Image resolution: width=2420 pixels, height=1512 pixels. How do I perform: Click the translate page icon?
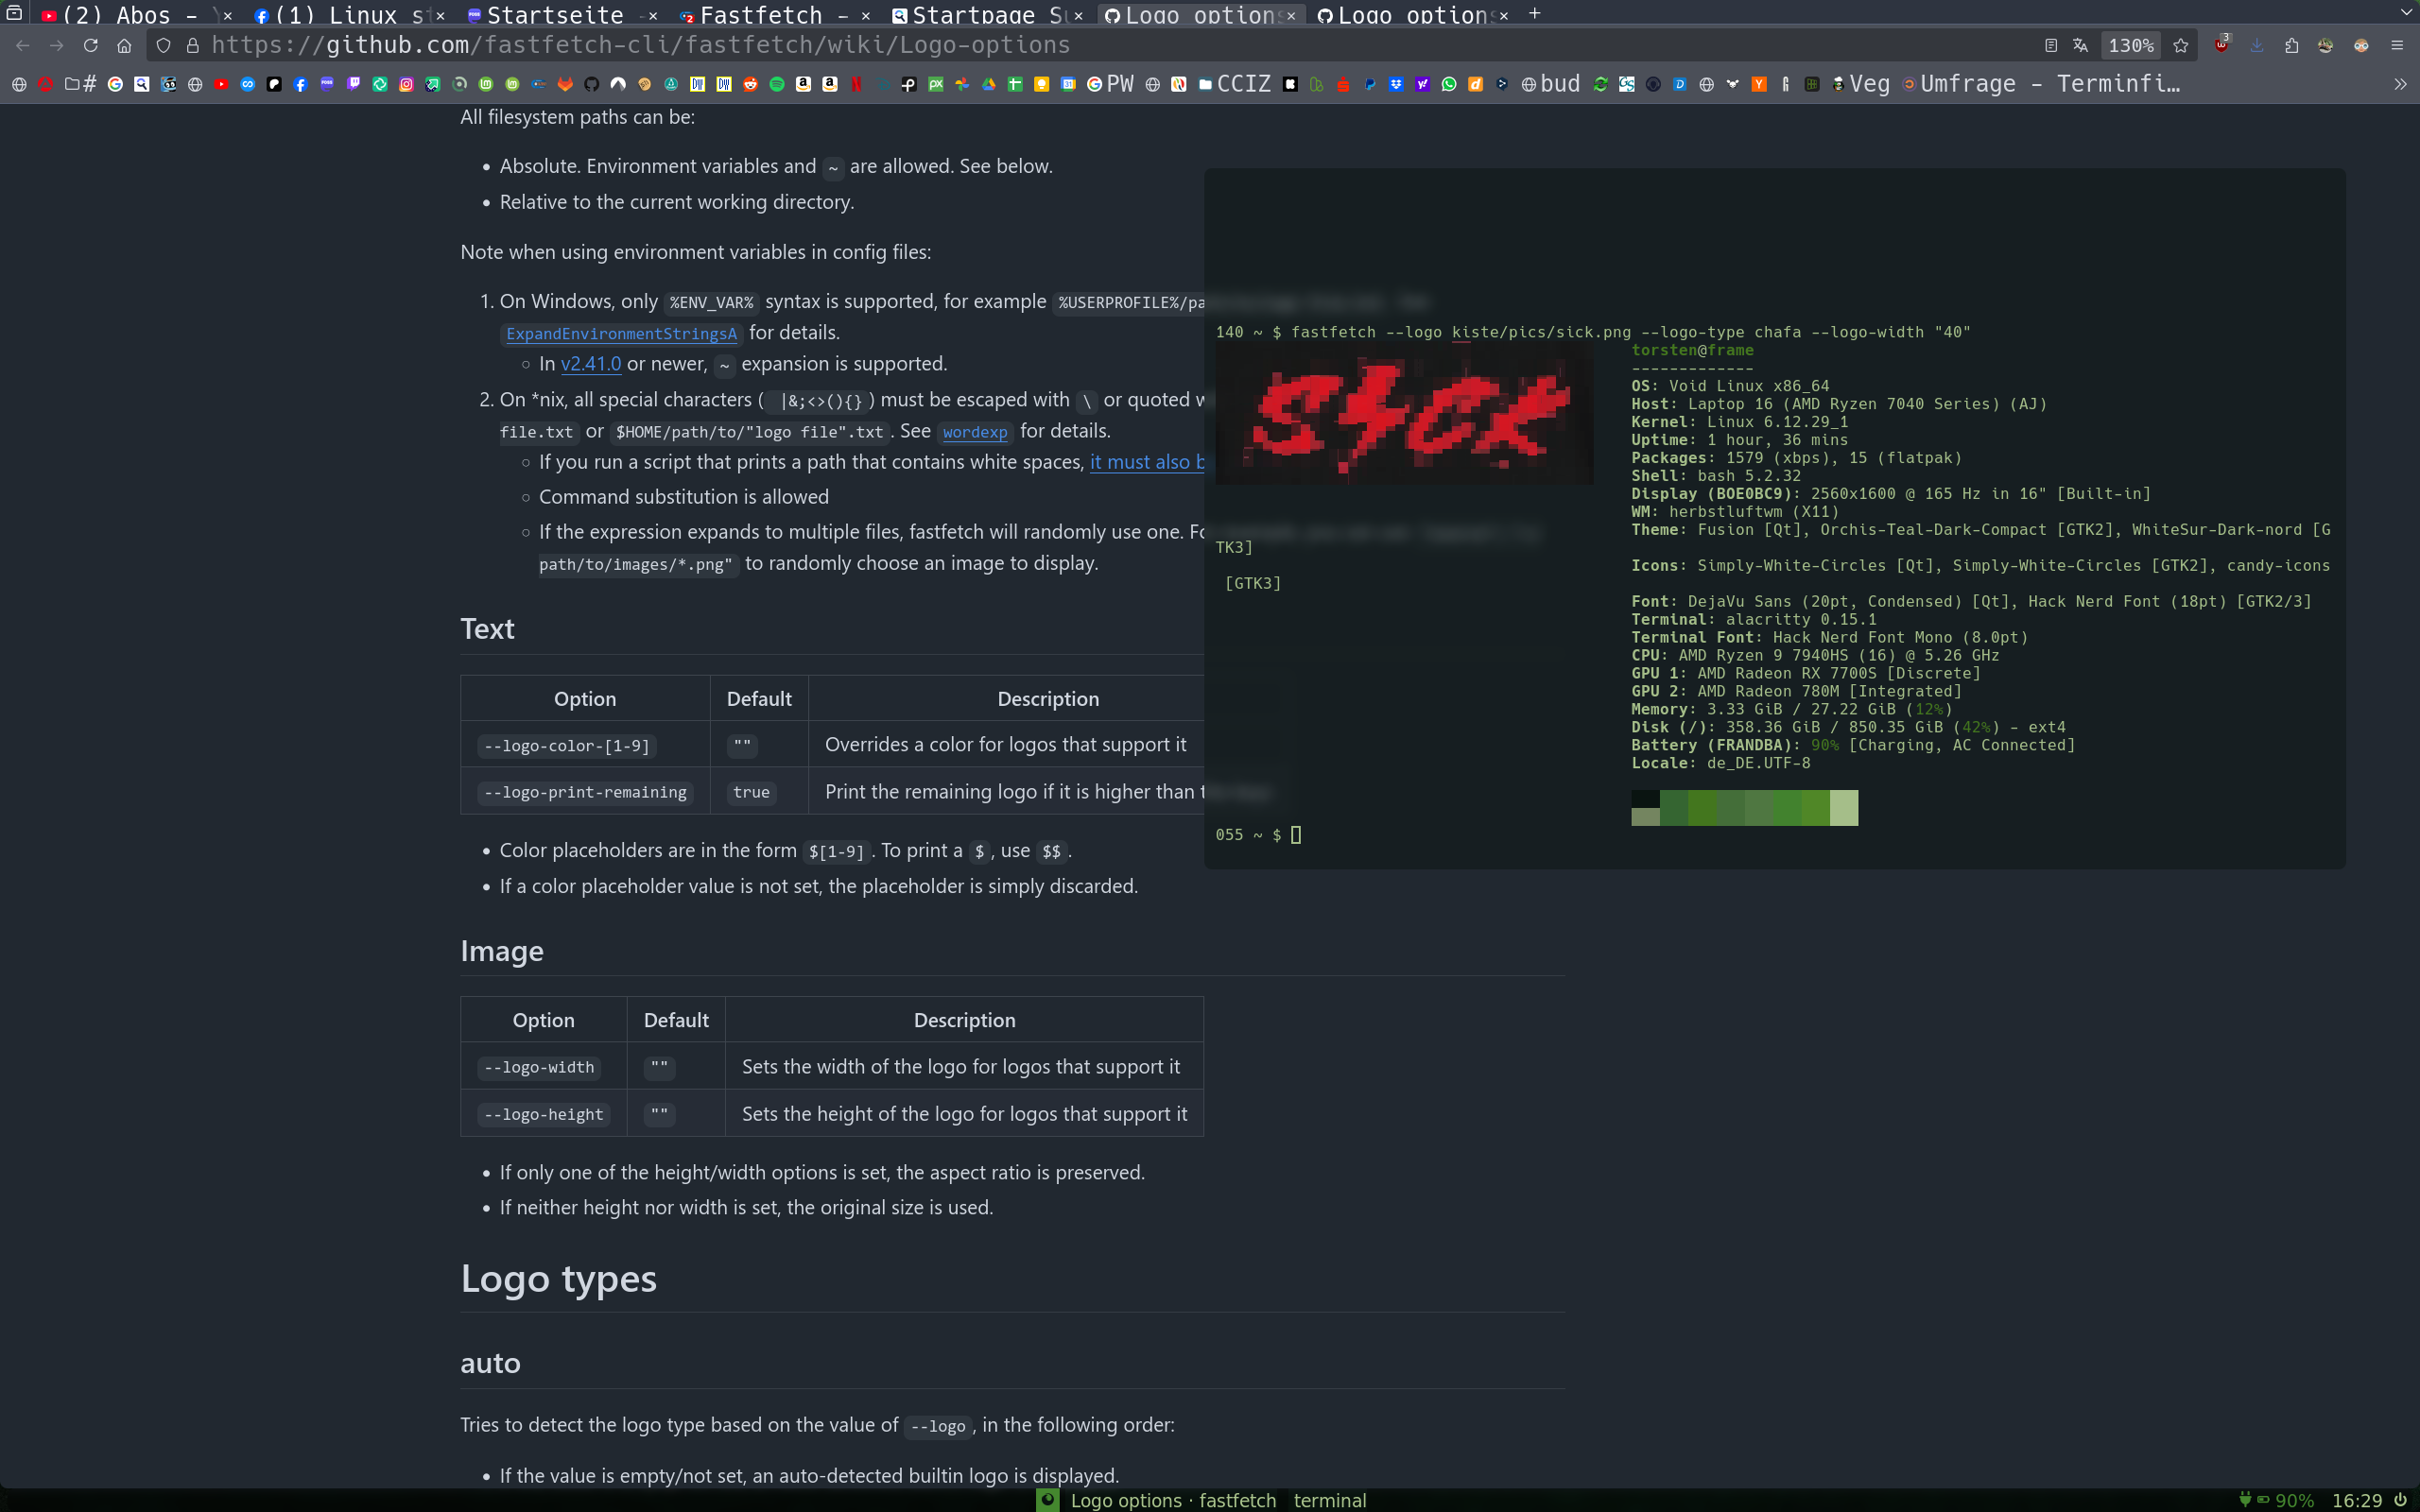tap(2080, 45)
